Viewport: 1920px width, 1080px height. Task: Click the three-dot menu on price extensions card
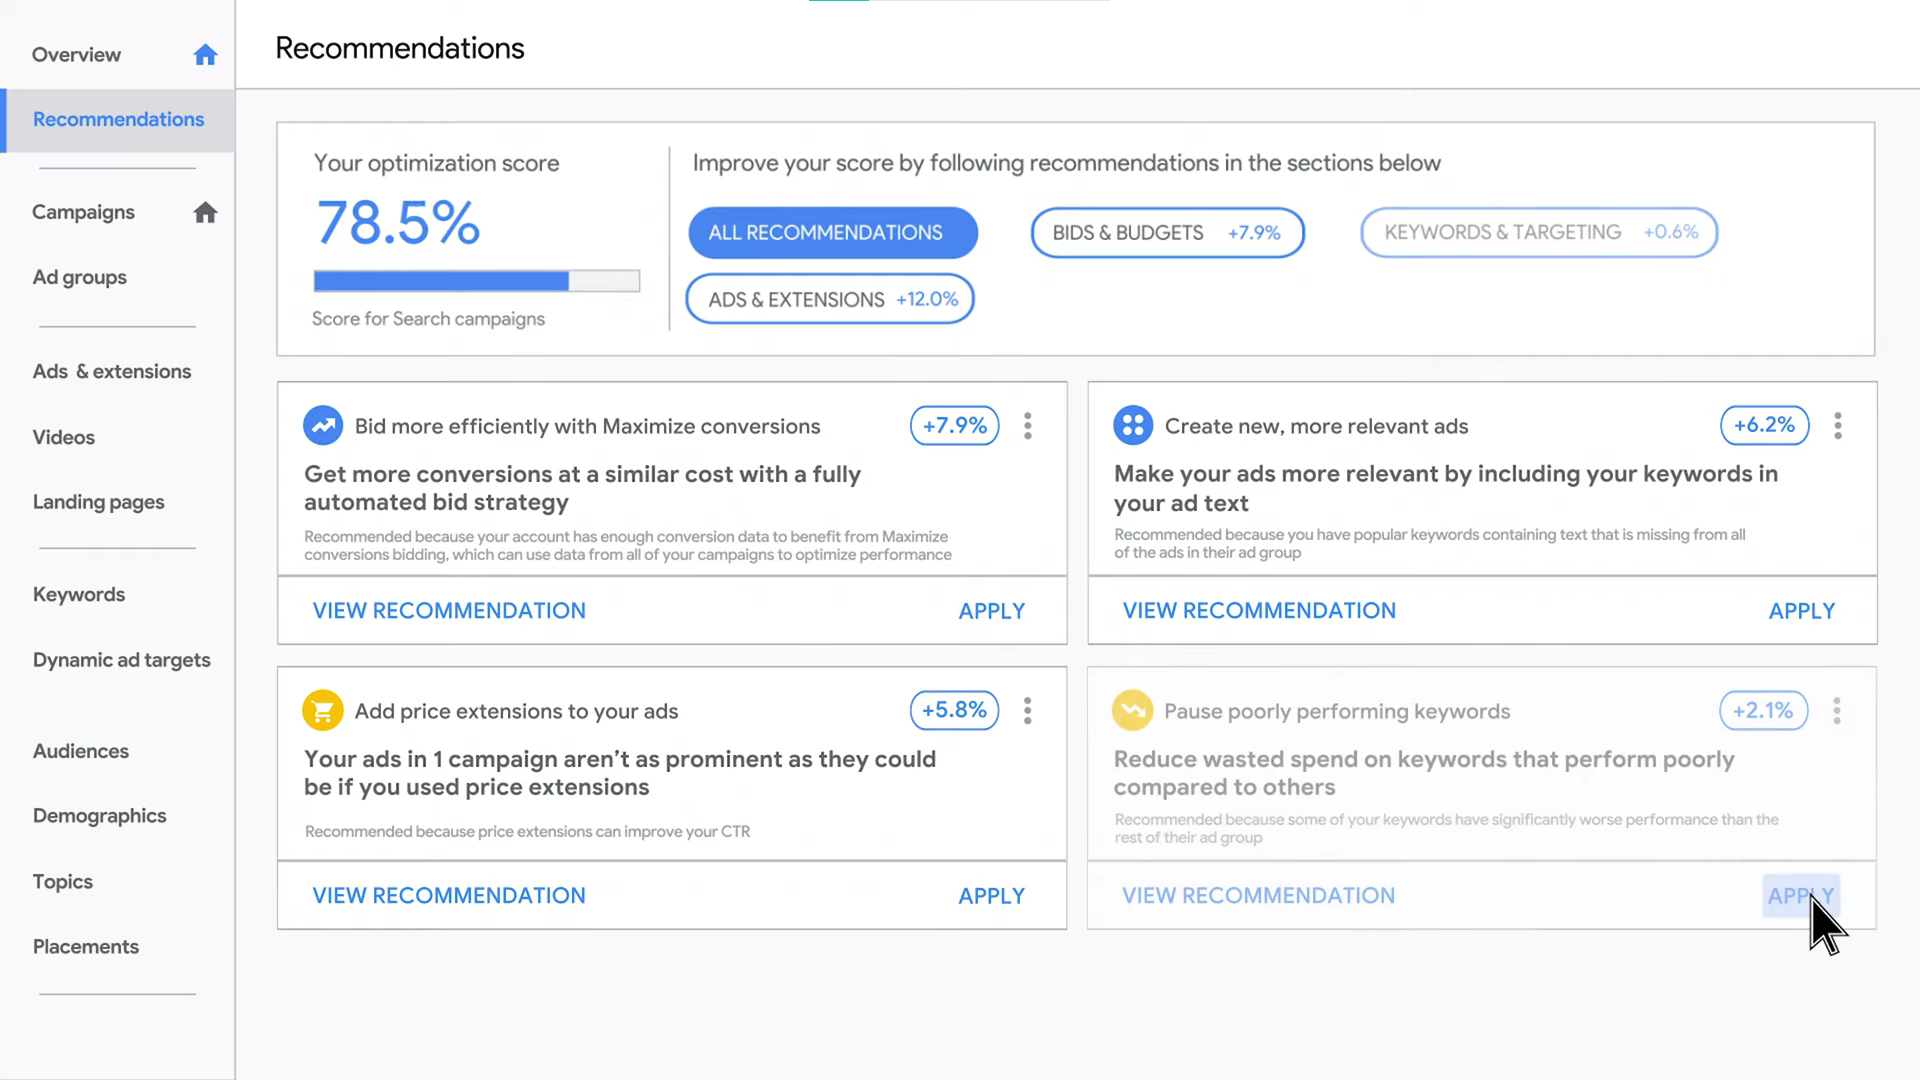click(x=1029, y=709)
